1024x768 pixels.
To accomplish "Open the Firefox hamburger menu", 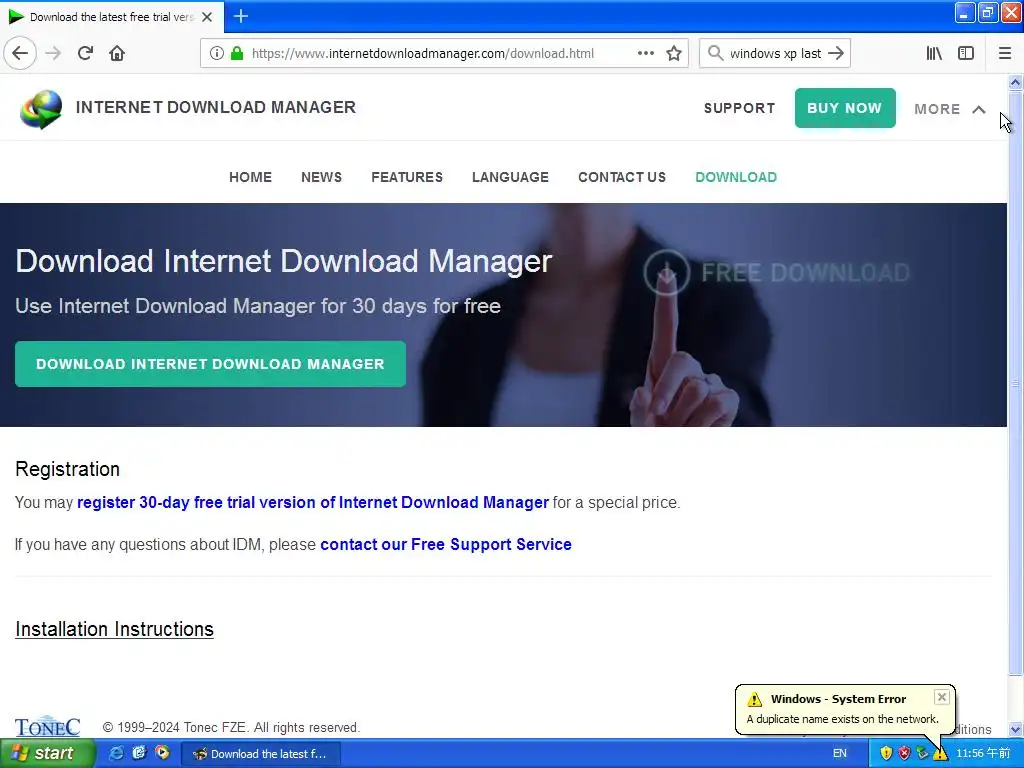I will pos(1004,53).
